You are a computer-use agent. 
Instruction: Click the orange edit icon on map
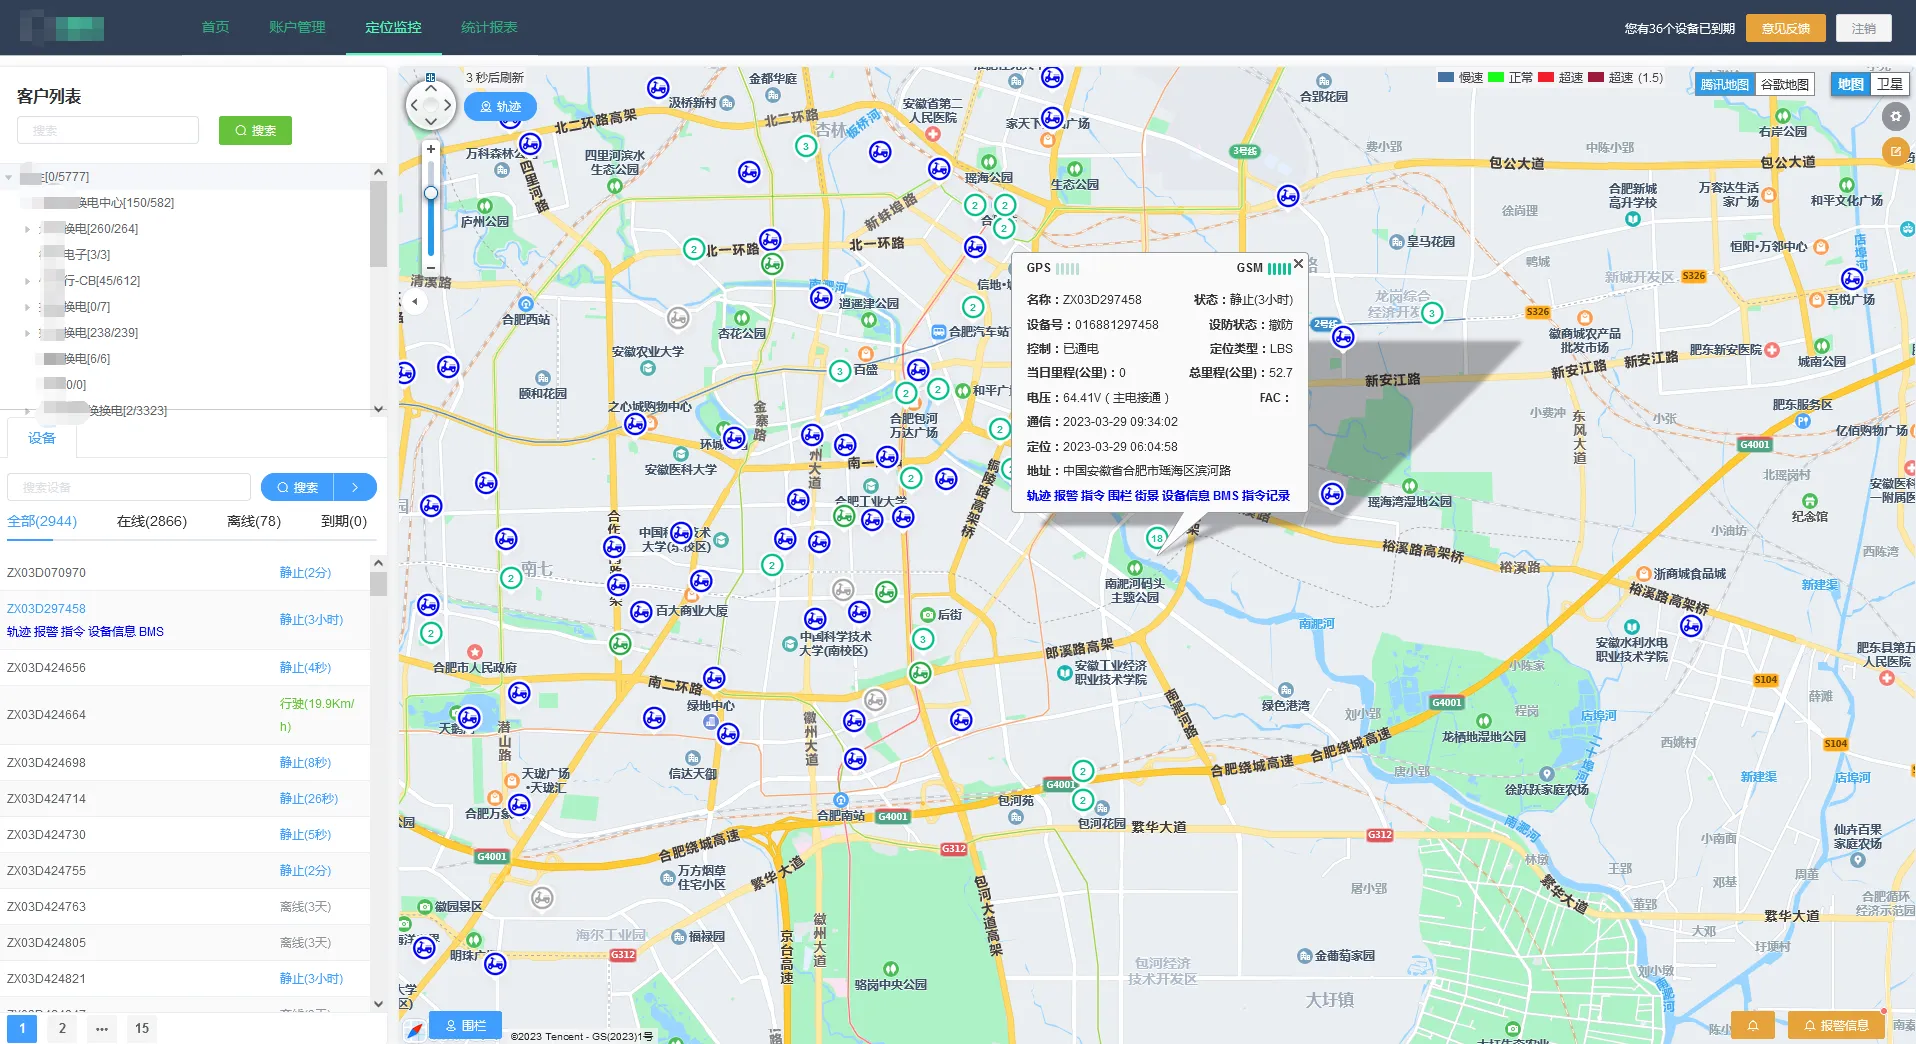click(1895, 152)
